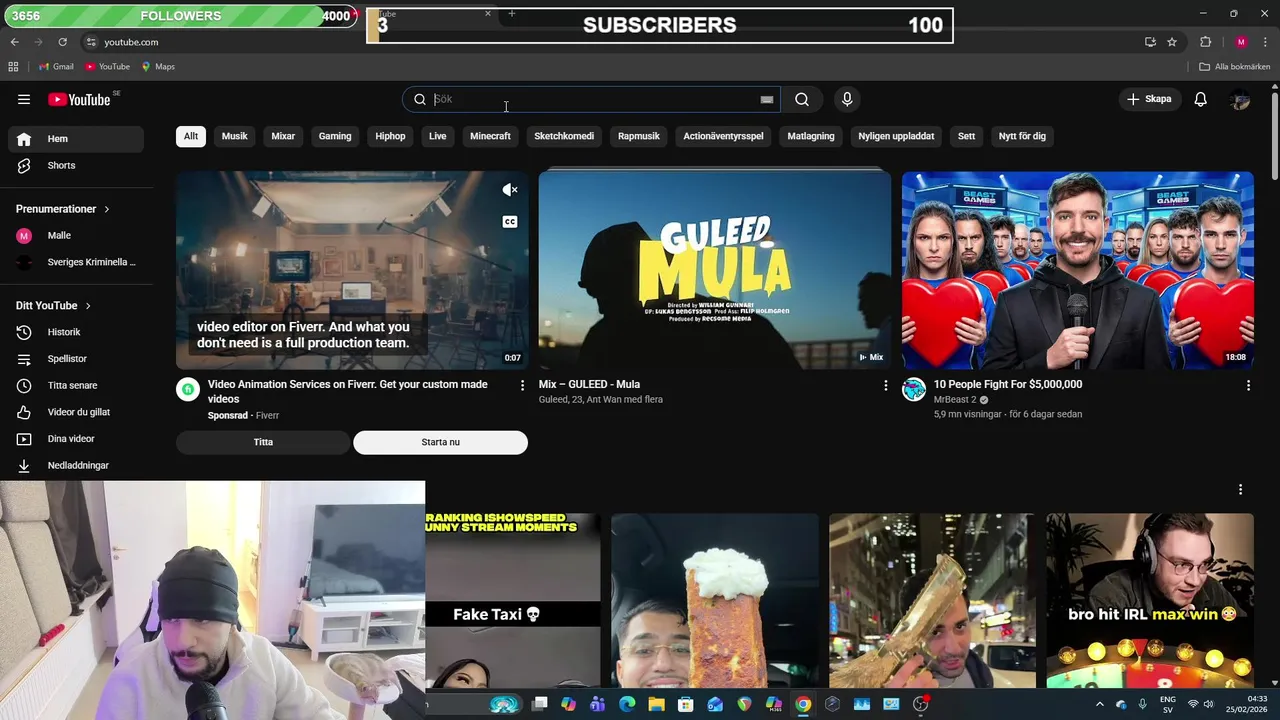Select the Actionäventyrsspel filter chip
Image resolution: width=1280 pixels, height=720 pixels.
point(723,136)
